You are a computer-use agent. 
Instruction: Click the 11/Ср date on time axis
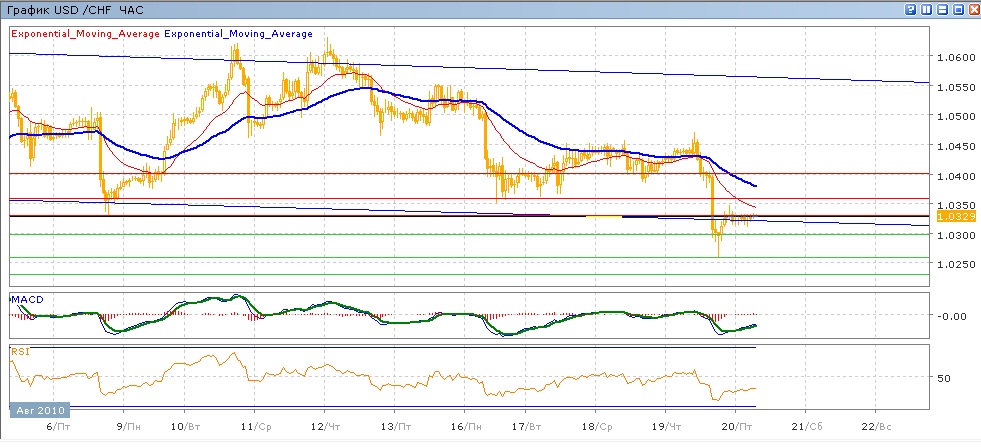[258, 425]
